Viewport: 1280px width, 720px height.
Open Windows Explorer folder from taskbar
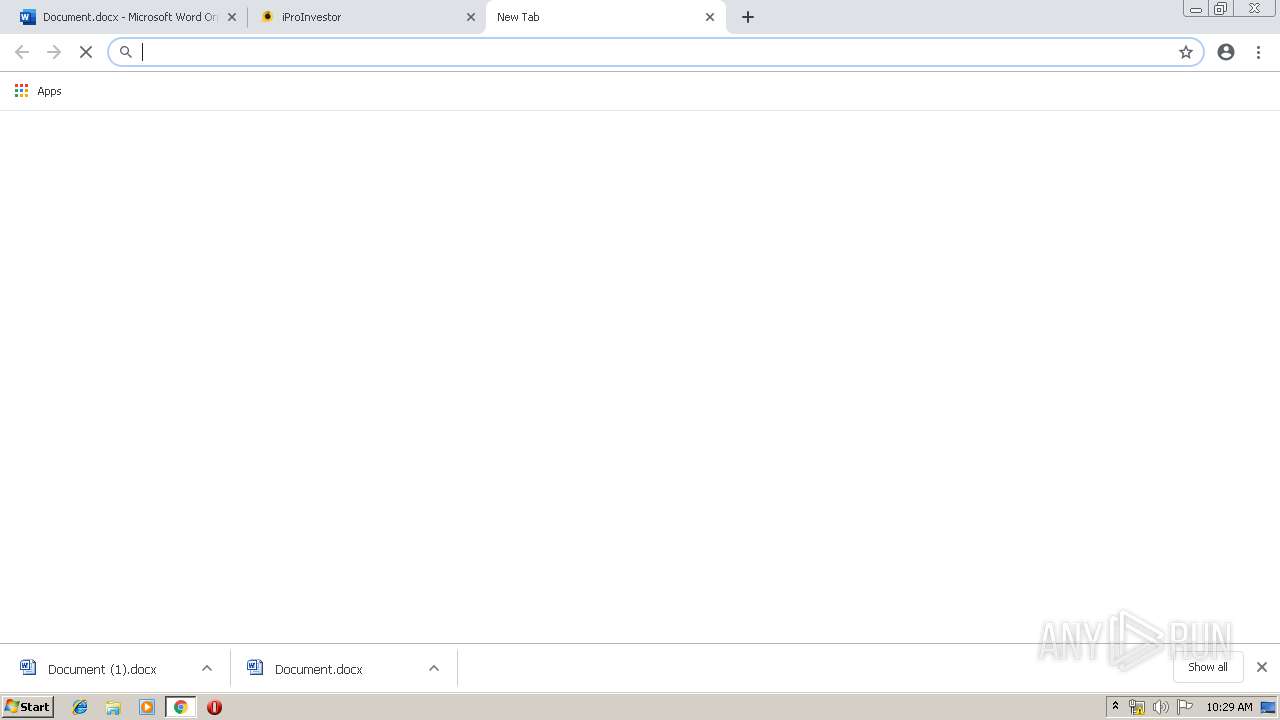click(113, 707)
